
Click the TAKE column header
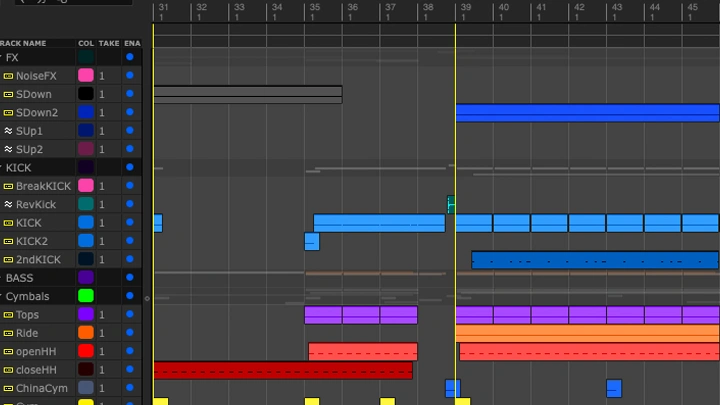[109, 43]
